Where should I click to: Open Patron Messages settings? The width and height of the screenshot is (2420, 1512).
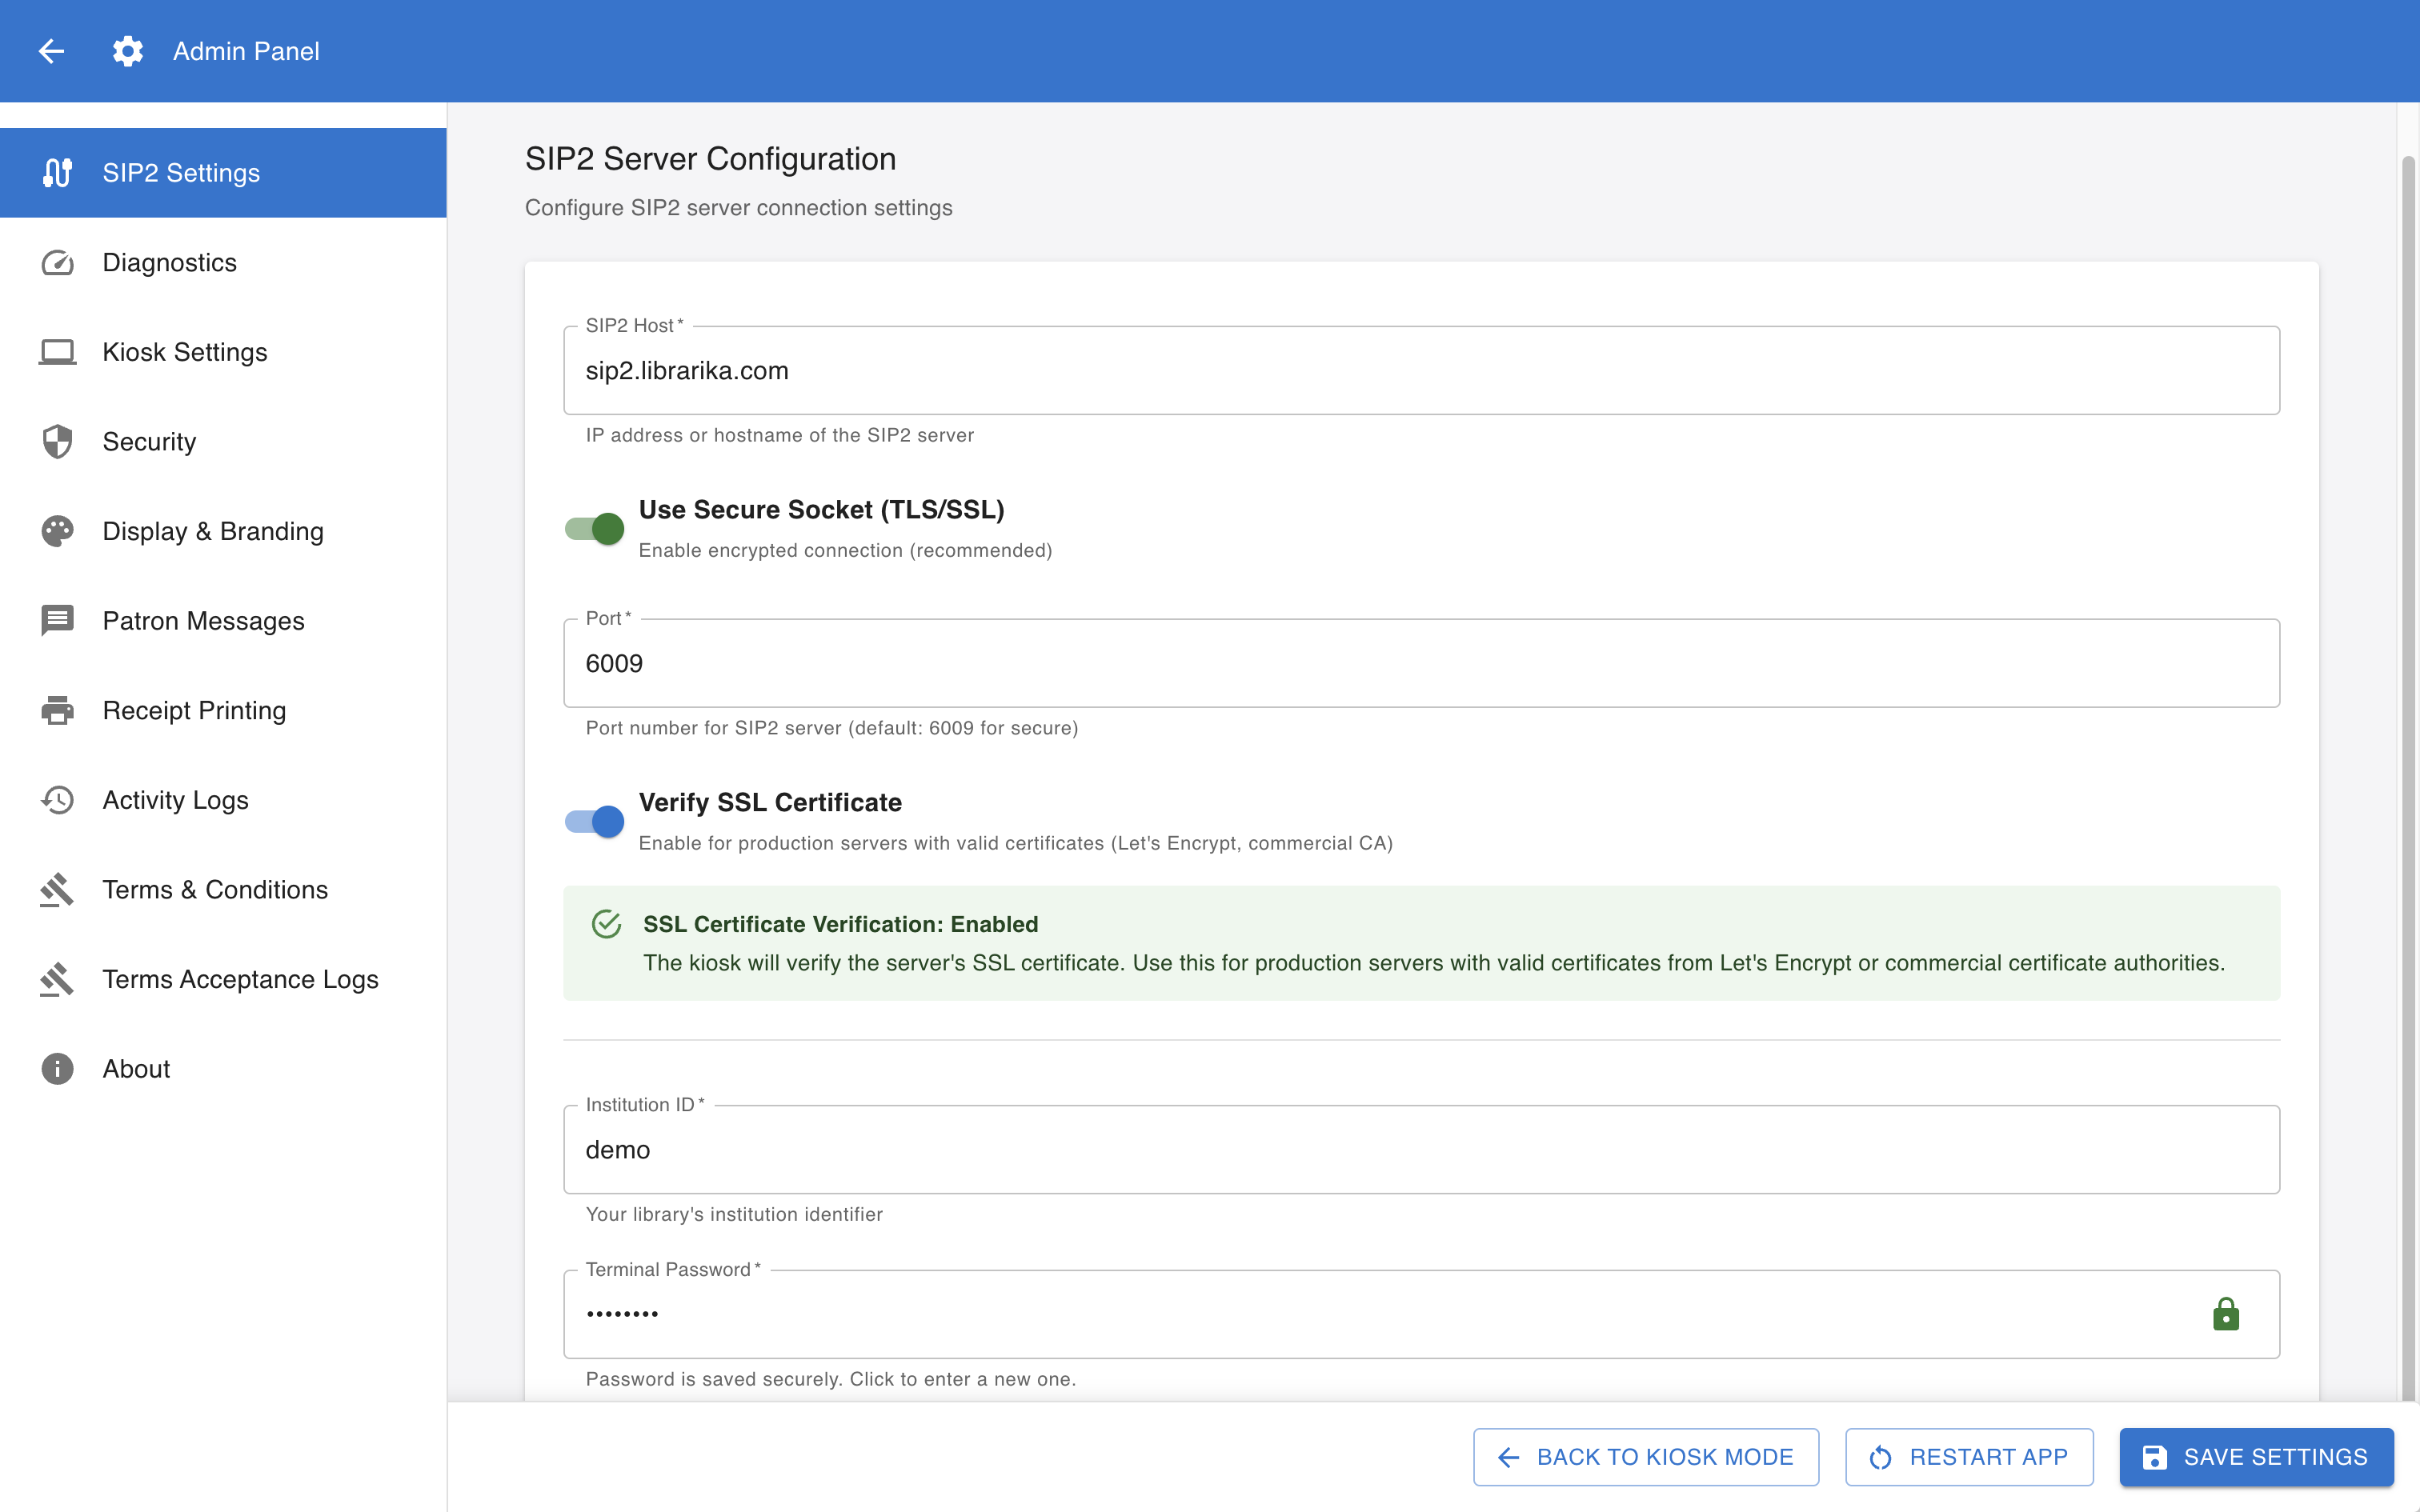pyautogui.click(x=203, y=620)
